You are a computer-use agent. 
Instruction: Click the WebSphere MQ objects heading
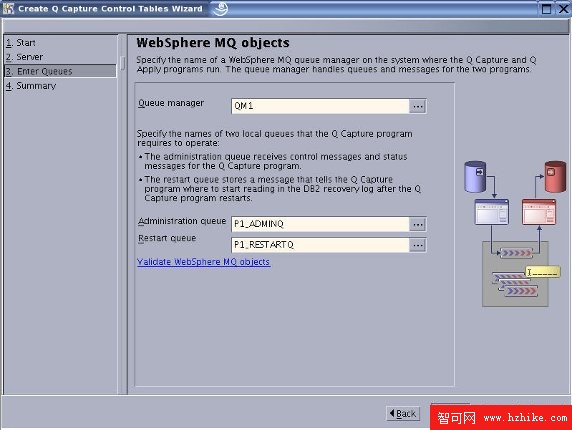[x=213, y=43]
